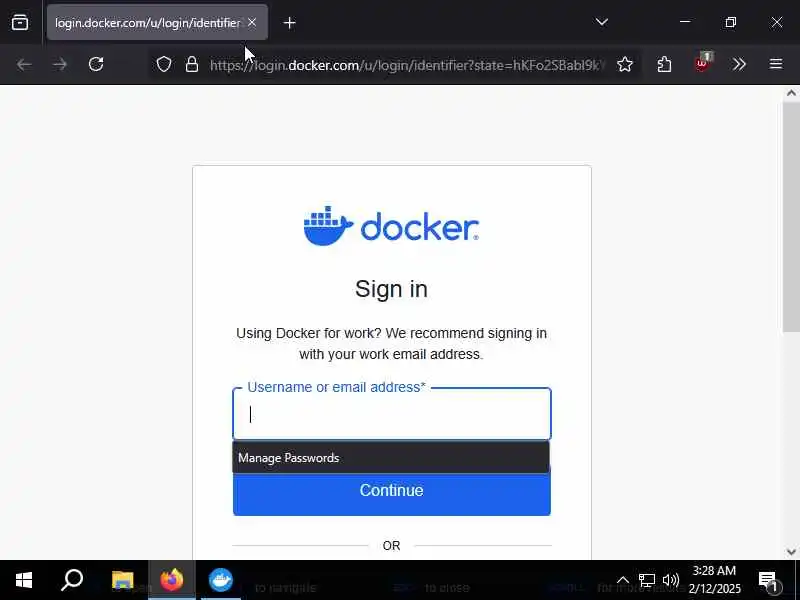Screen dimensions: 800x600
Task: Open volume speaker tray icon
Action: 671,580
